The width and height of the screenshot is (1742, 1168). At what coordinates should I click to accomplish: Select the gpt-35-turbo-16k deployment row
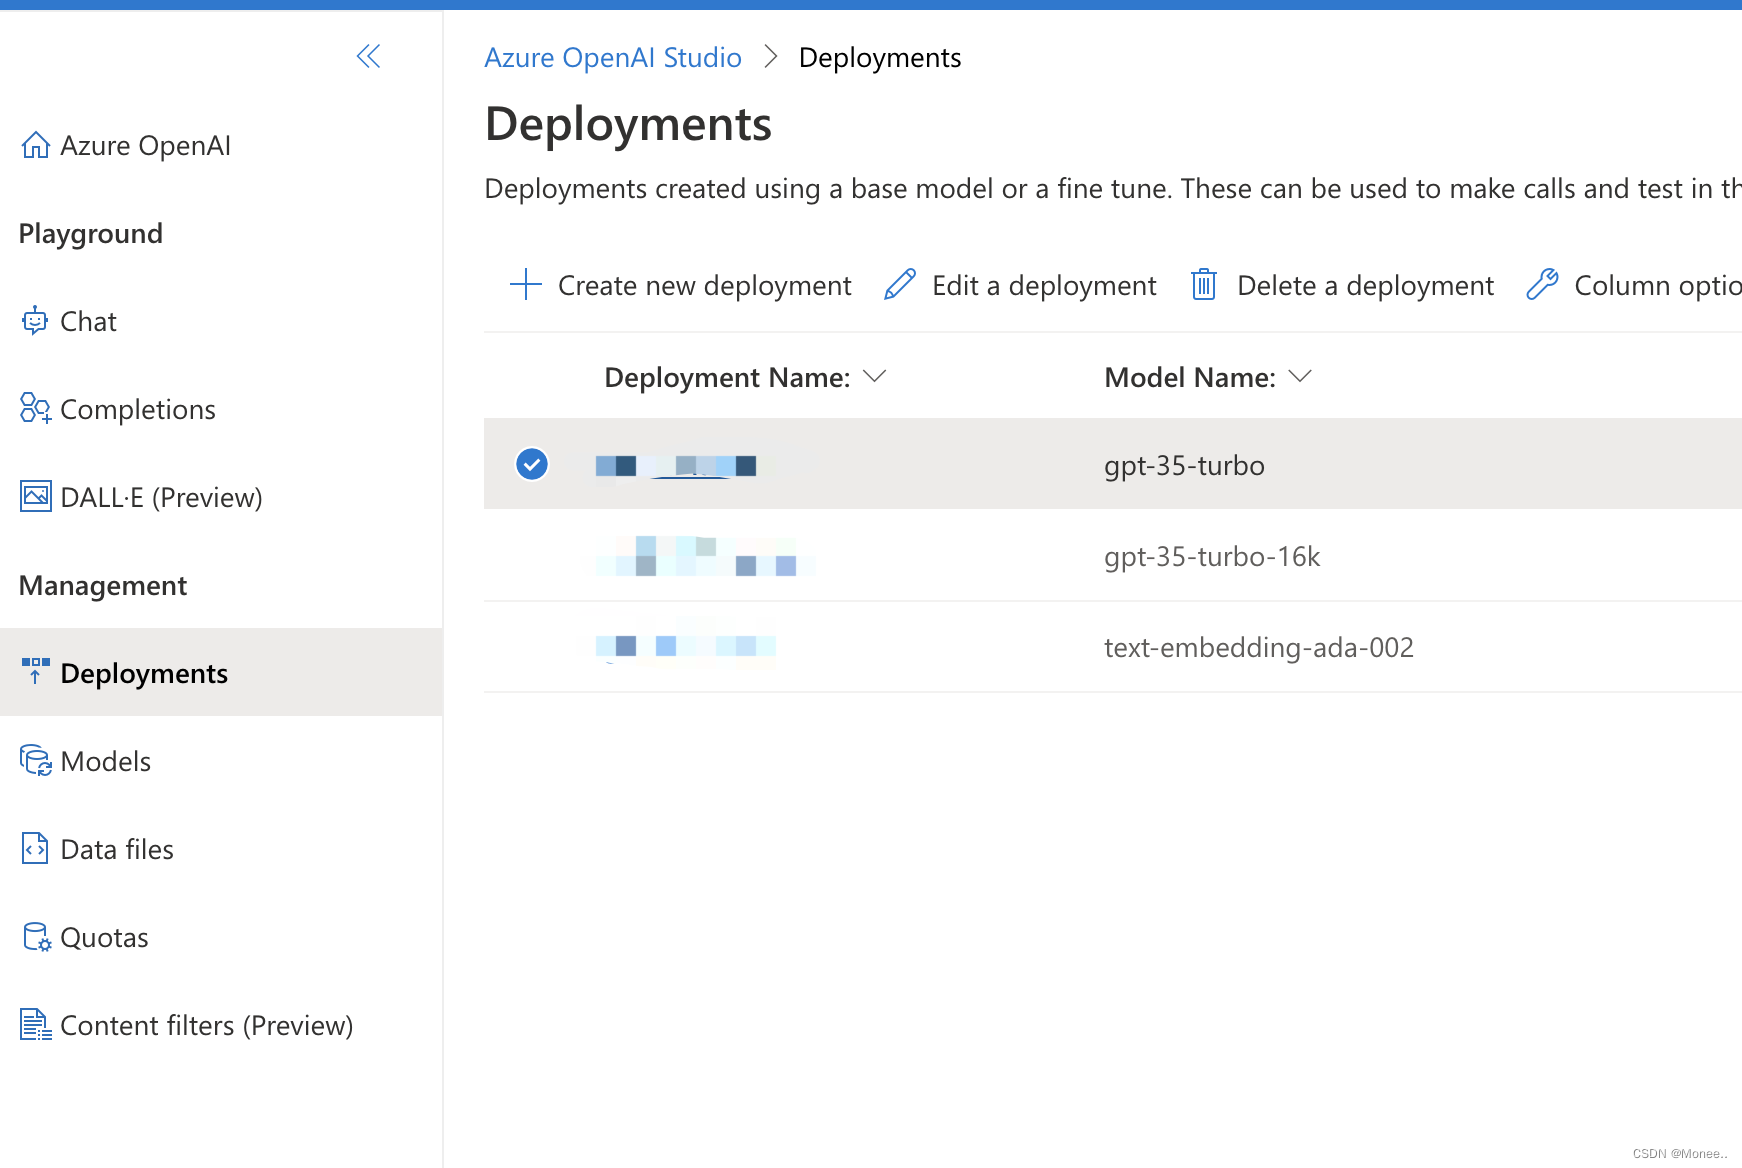(x=1211, y=556)
